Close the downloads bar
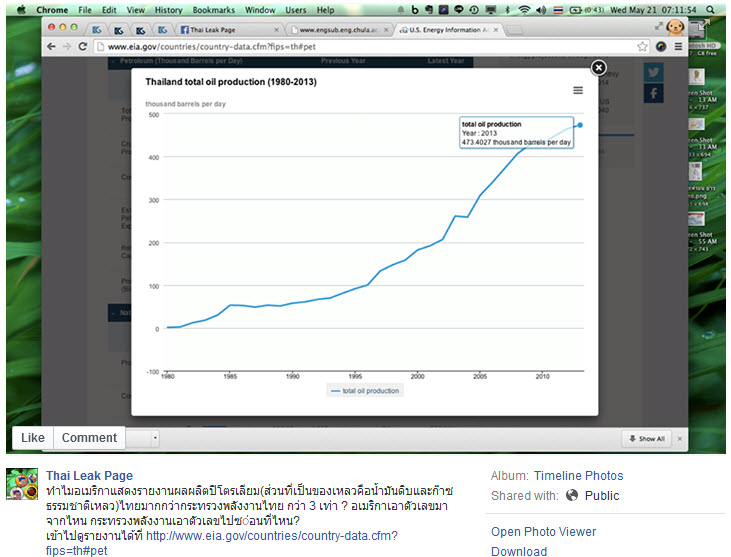731x557 pixels. click(680, 439)
